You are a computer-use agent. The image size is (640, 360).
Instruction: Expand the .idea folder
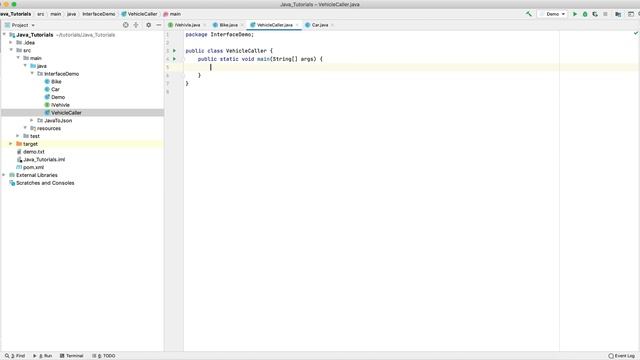(11, 42)
